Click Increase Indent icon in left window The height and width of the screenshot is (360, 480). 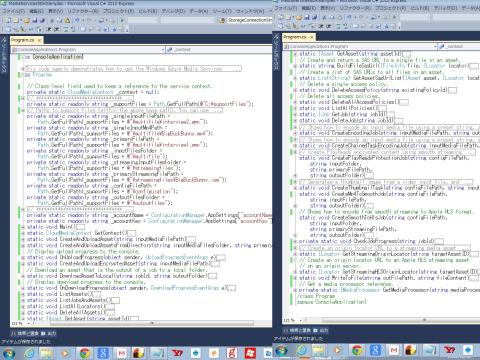coord(57,29)
